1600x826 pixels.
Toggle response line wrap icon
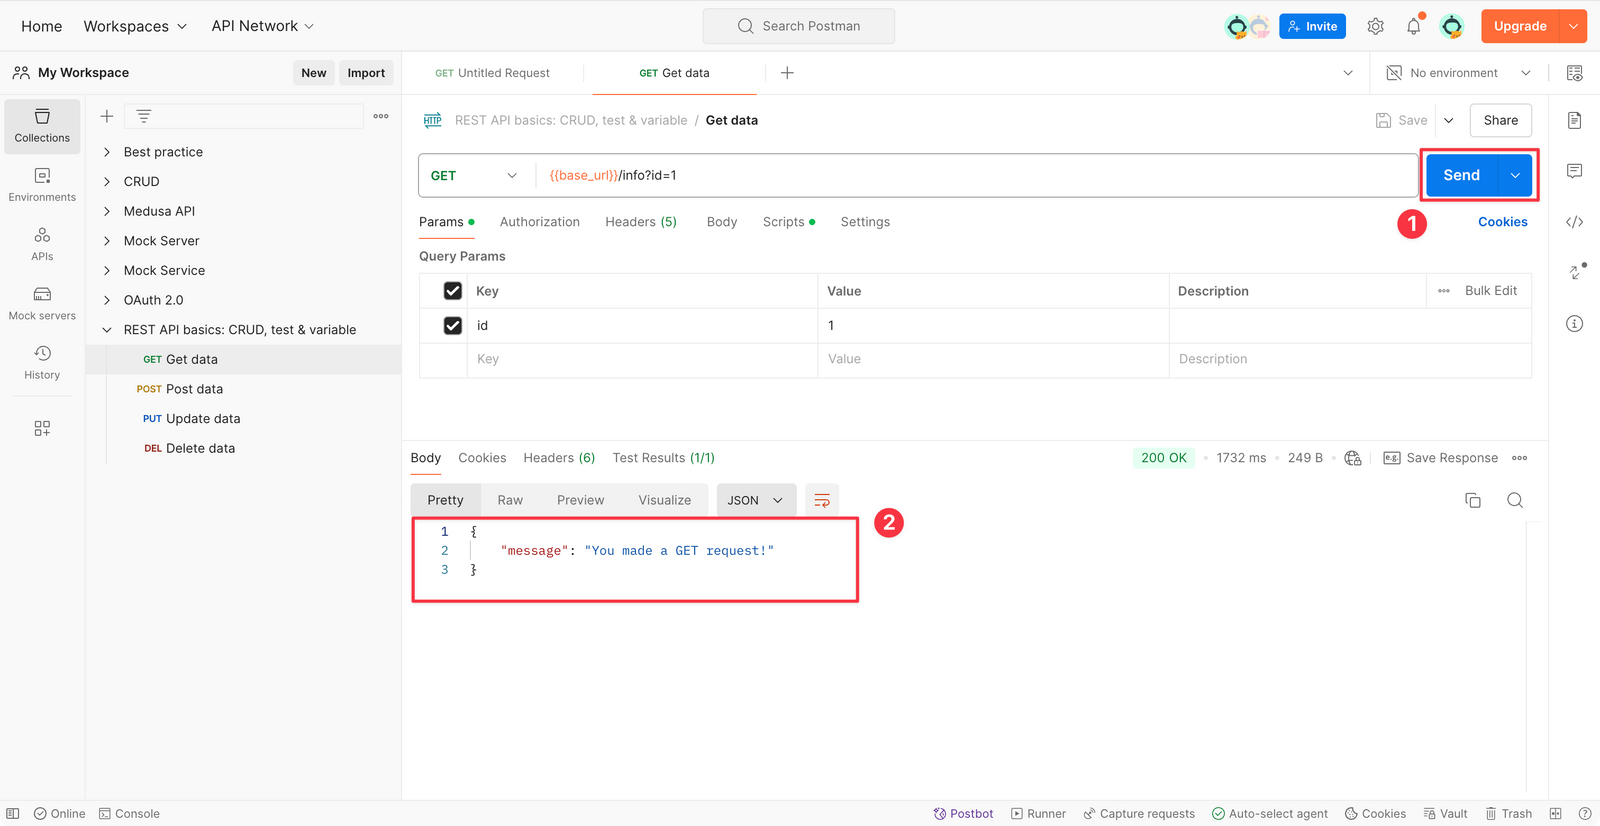click(x=822, y=500)
